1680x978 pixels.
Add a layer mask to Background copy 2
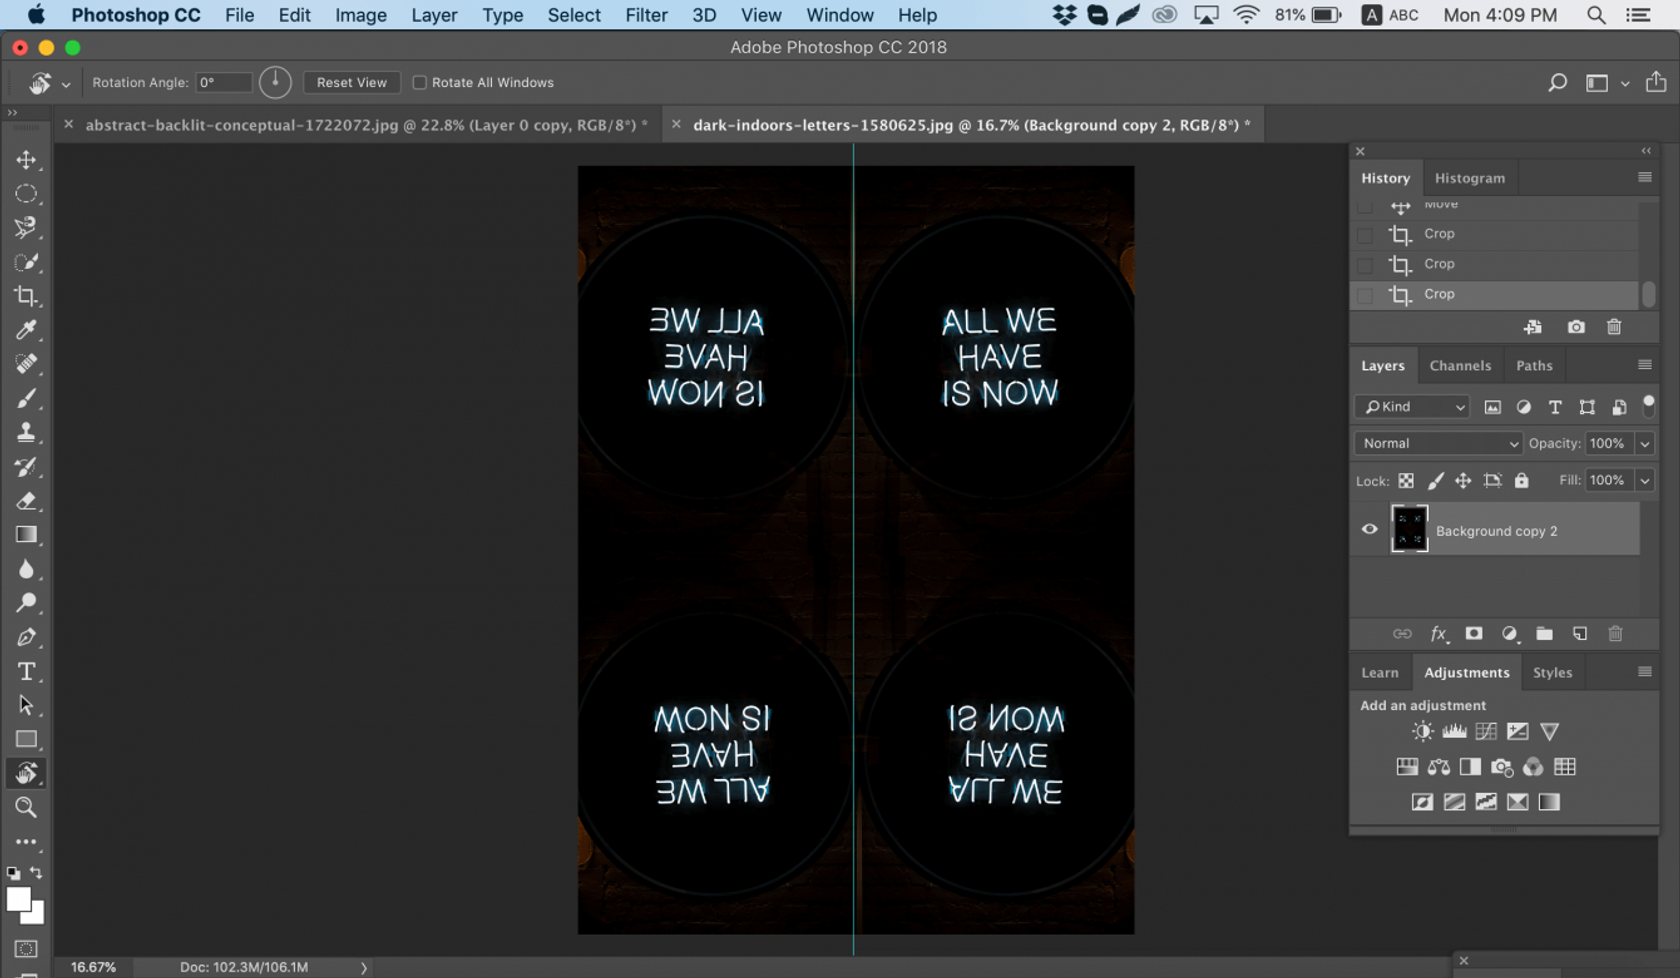1473,634
